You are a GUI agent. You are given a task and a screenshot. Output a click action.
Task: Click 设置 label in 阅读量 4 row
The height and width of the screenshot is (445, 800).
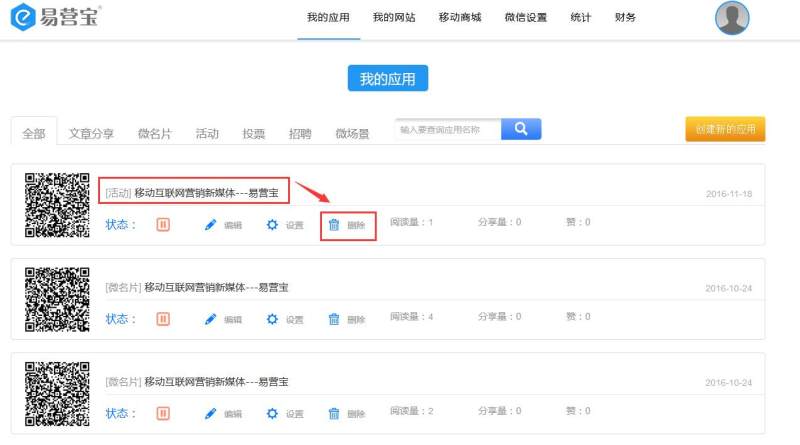(x=294, y=319)
